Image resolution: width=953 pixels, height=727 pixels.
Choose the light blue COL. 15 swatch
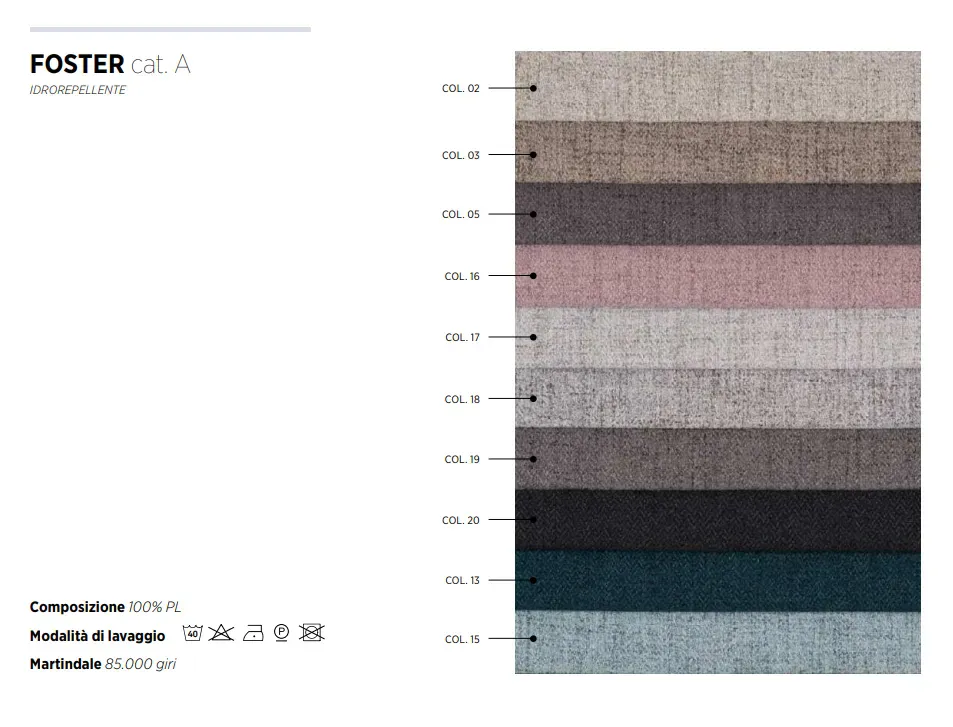[x=718, y=643]
